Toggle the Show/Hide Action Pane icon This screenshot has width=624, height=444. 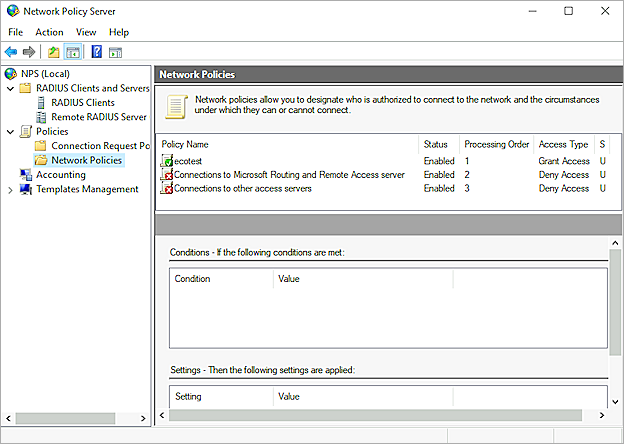(115, 52)
